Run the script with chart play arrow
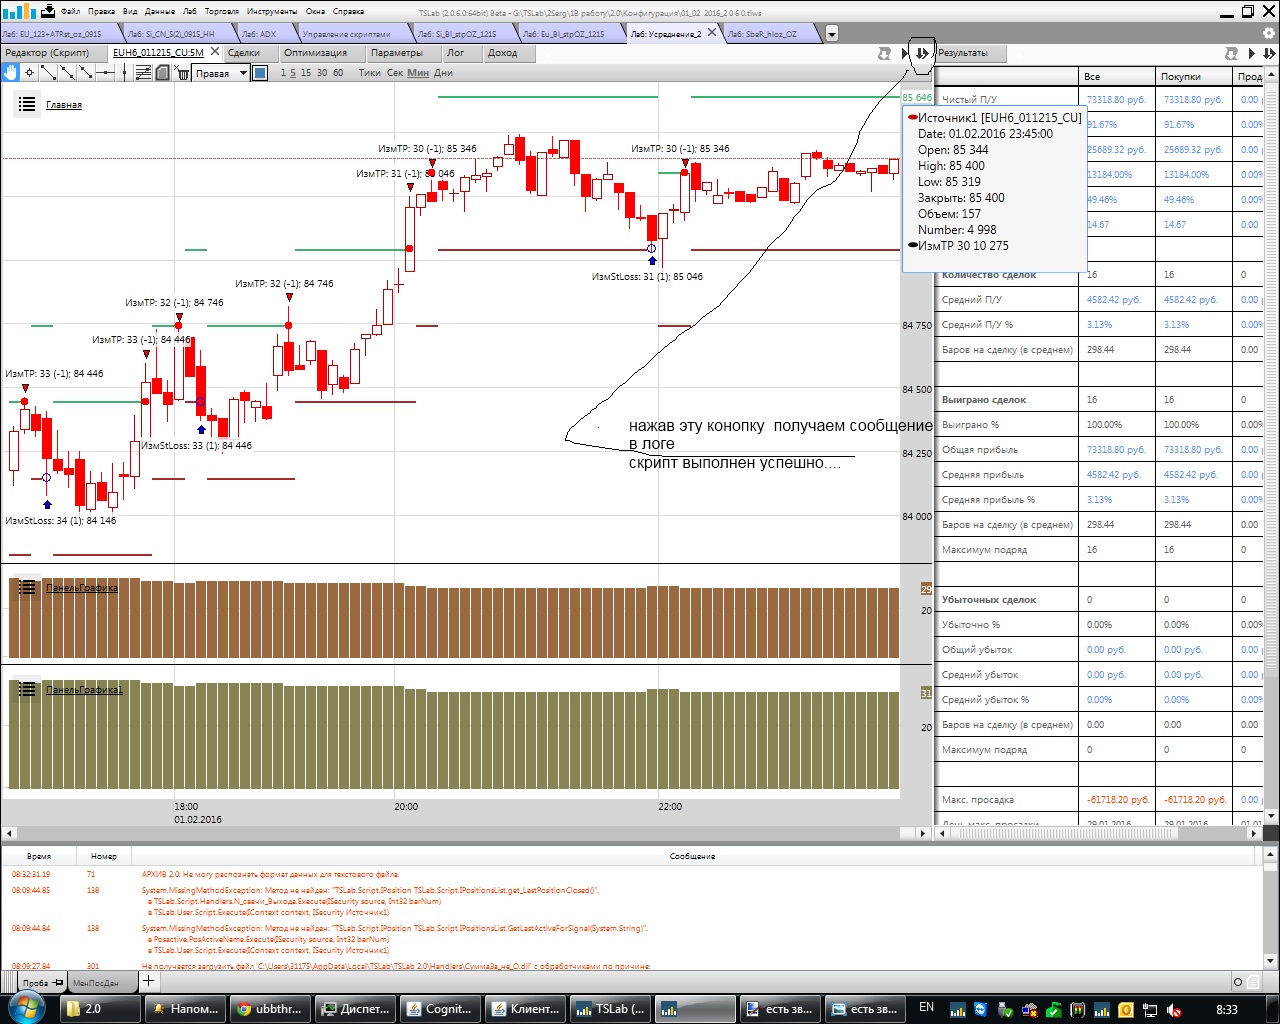 coord(905,53)
